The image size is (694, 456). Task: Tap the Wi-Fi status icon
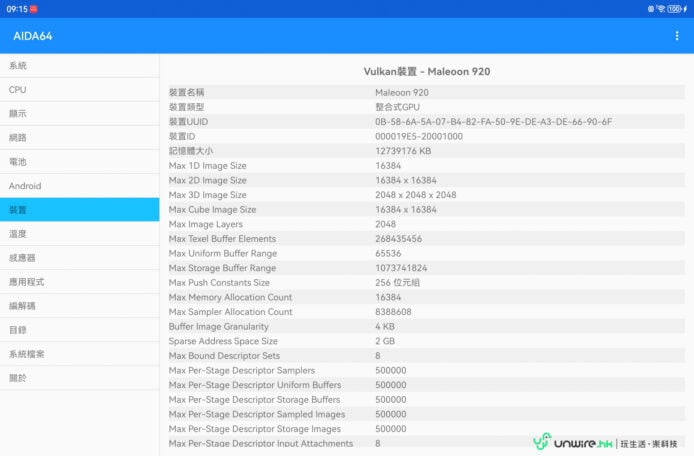tap(661, 9)
